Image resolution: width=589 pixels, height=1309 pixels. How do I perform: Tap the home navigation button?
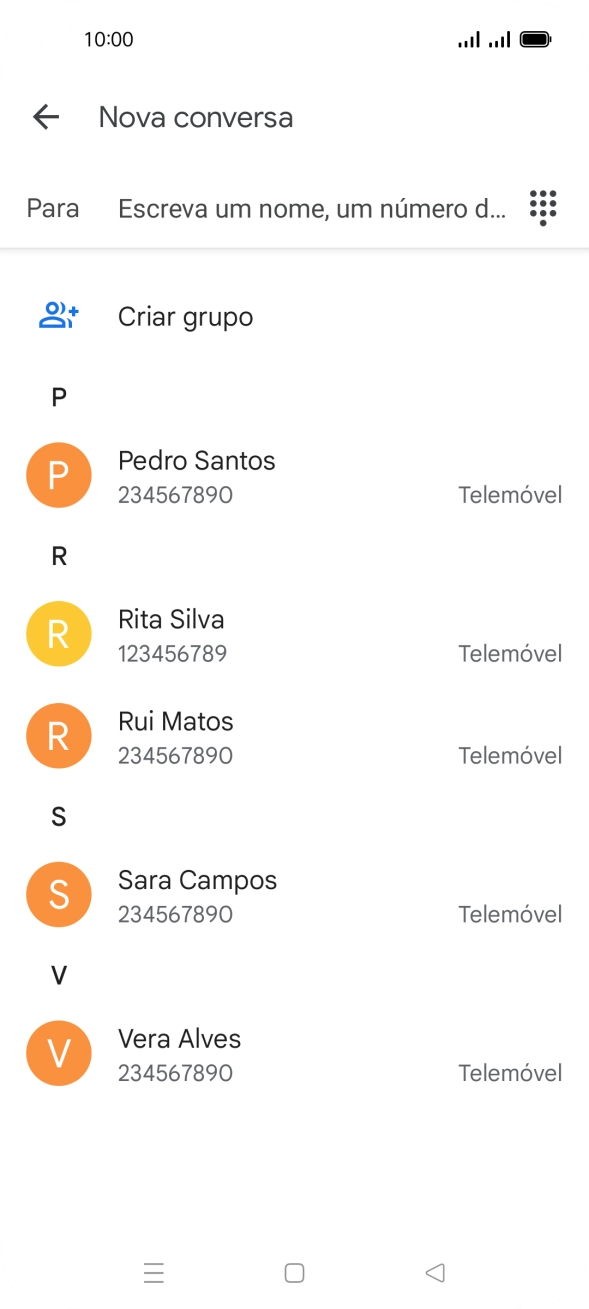[x=294, y=1272]
